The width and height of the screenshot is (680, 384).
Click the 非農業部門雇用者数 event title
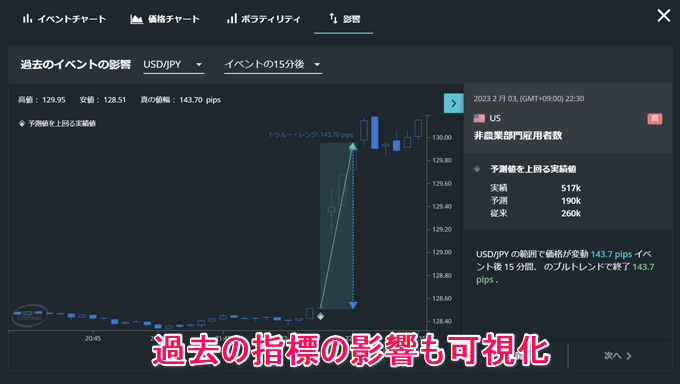[x=518, y=135]
